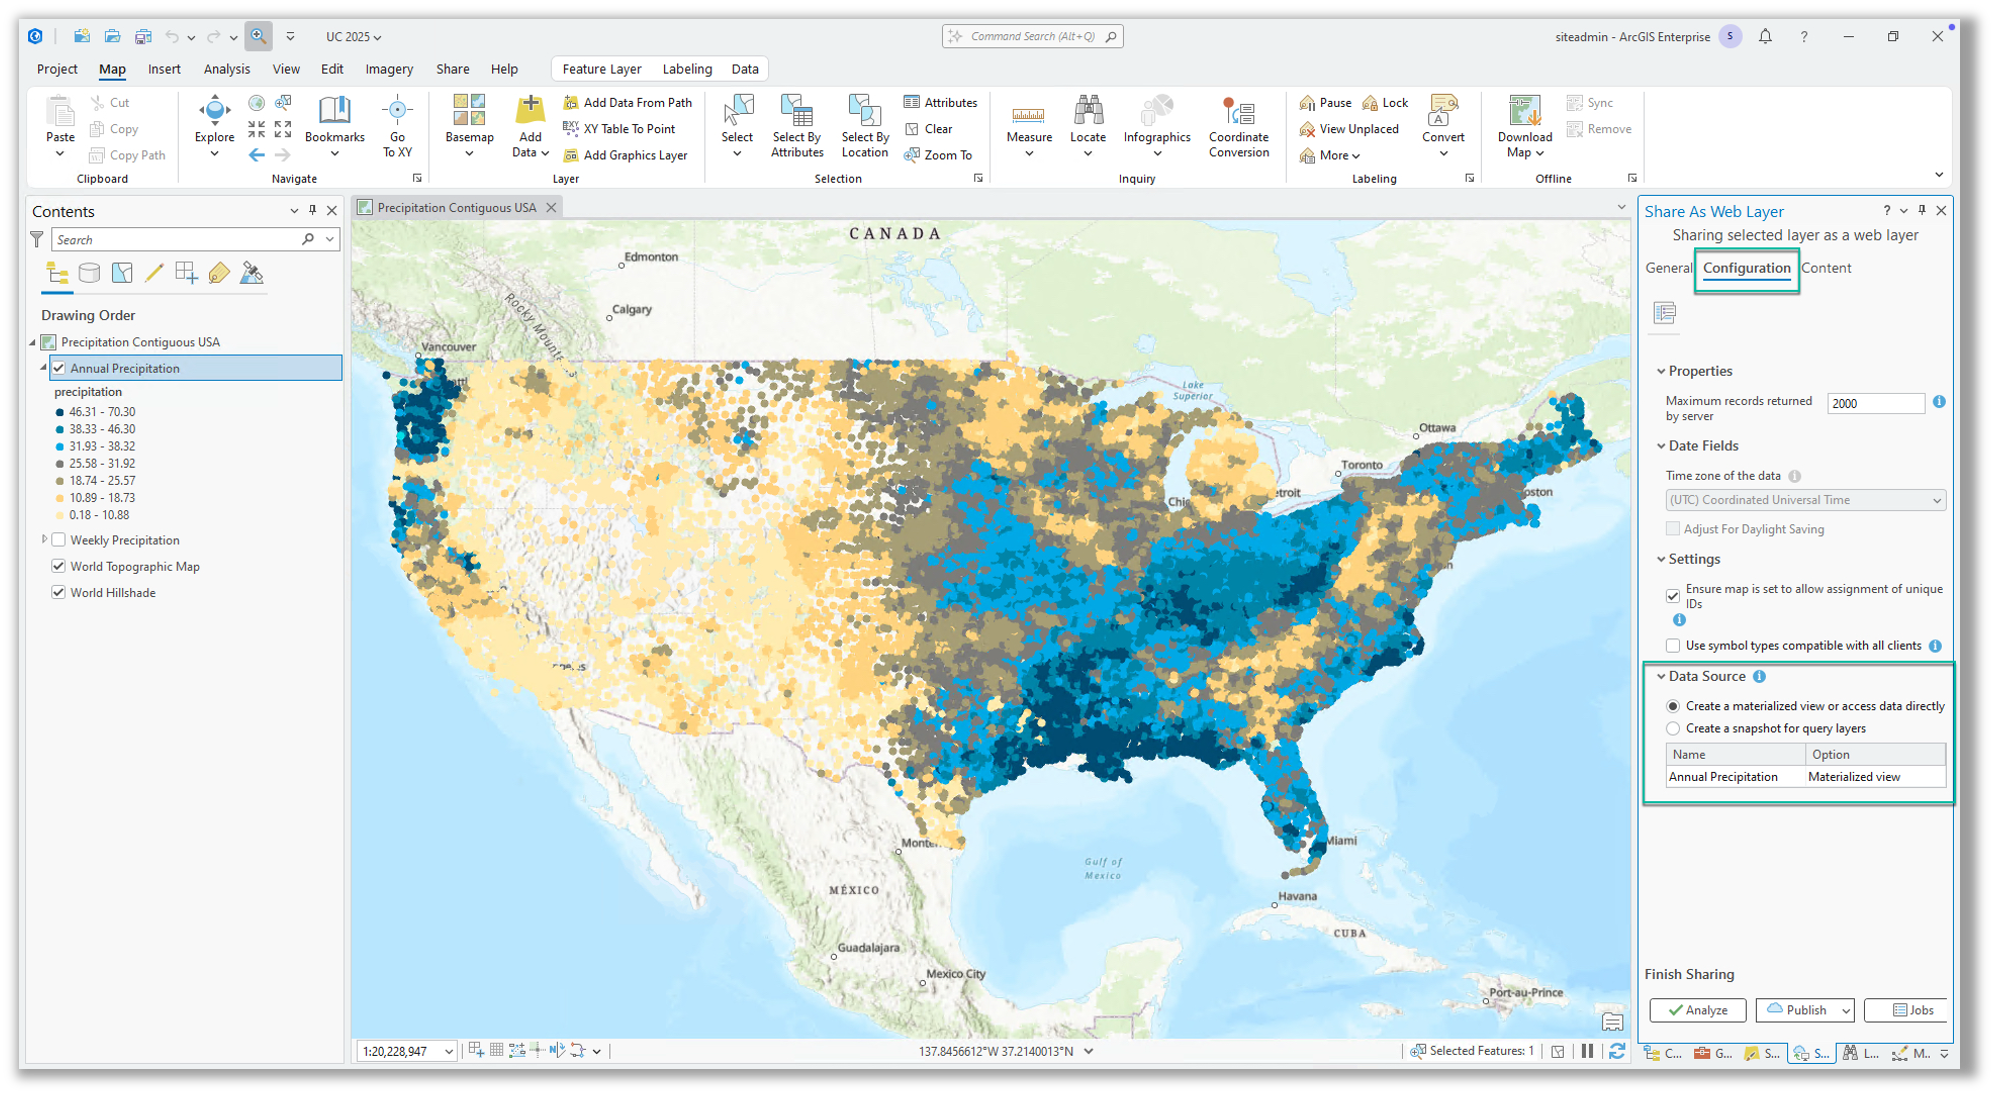Open the Imagery ribbon tab

[388, 69]
